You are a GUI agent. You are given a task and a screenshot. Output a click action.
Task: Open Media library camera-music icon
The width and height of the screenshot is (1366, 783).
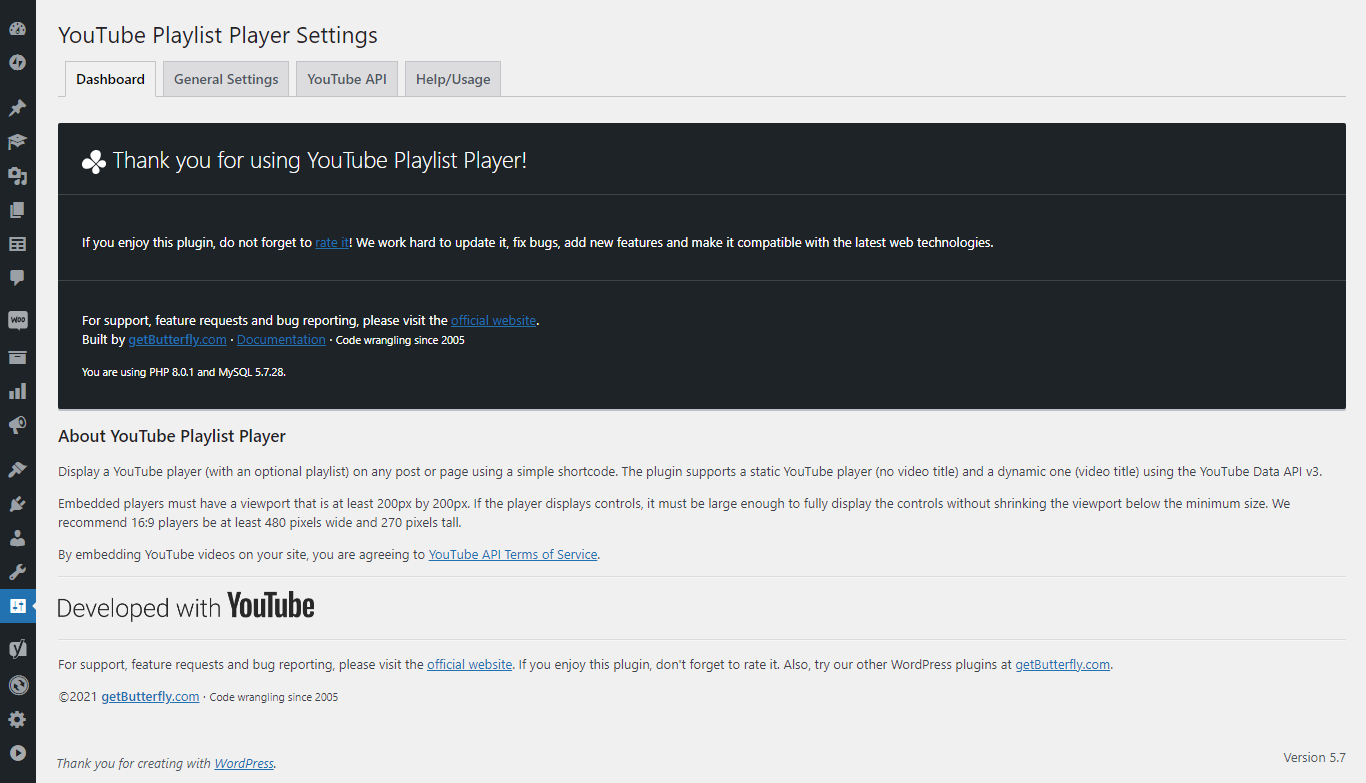[17, 176]
